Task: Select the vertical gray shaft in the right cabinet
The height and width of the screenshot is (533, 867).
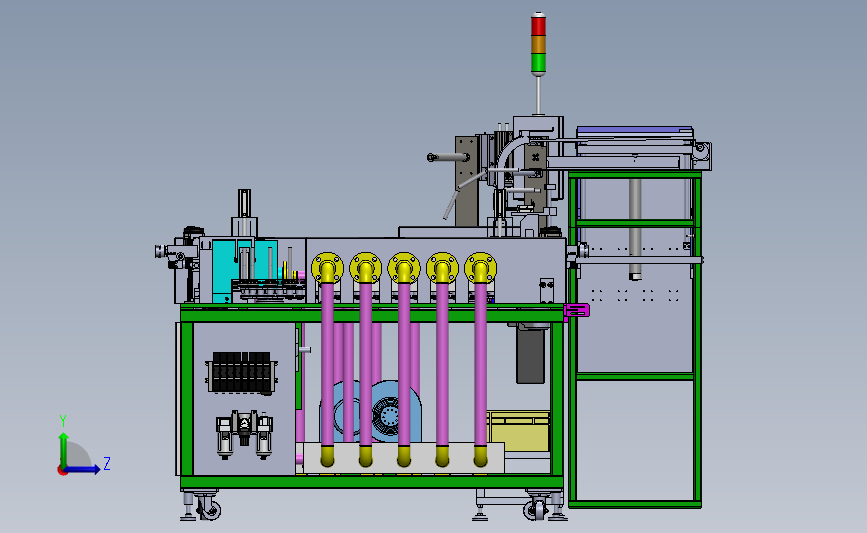Action: pos(635,228)
